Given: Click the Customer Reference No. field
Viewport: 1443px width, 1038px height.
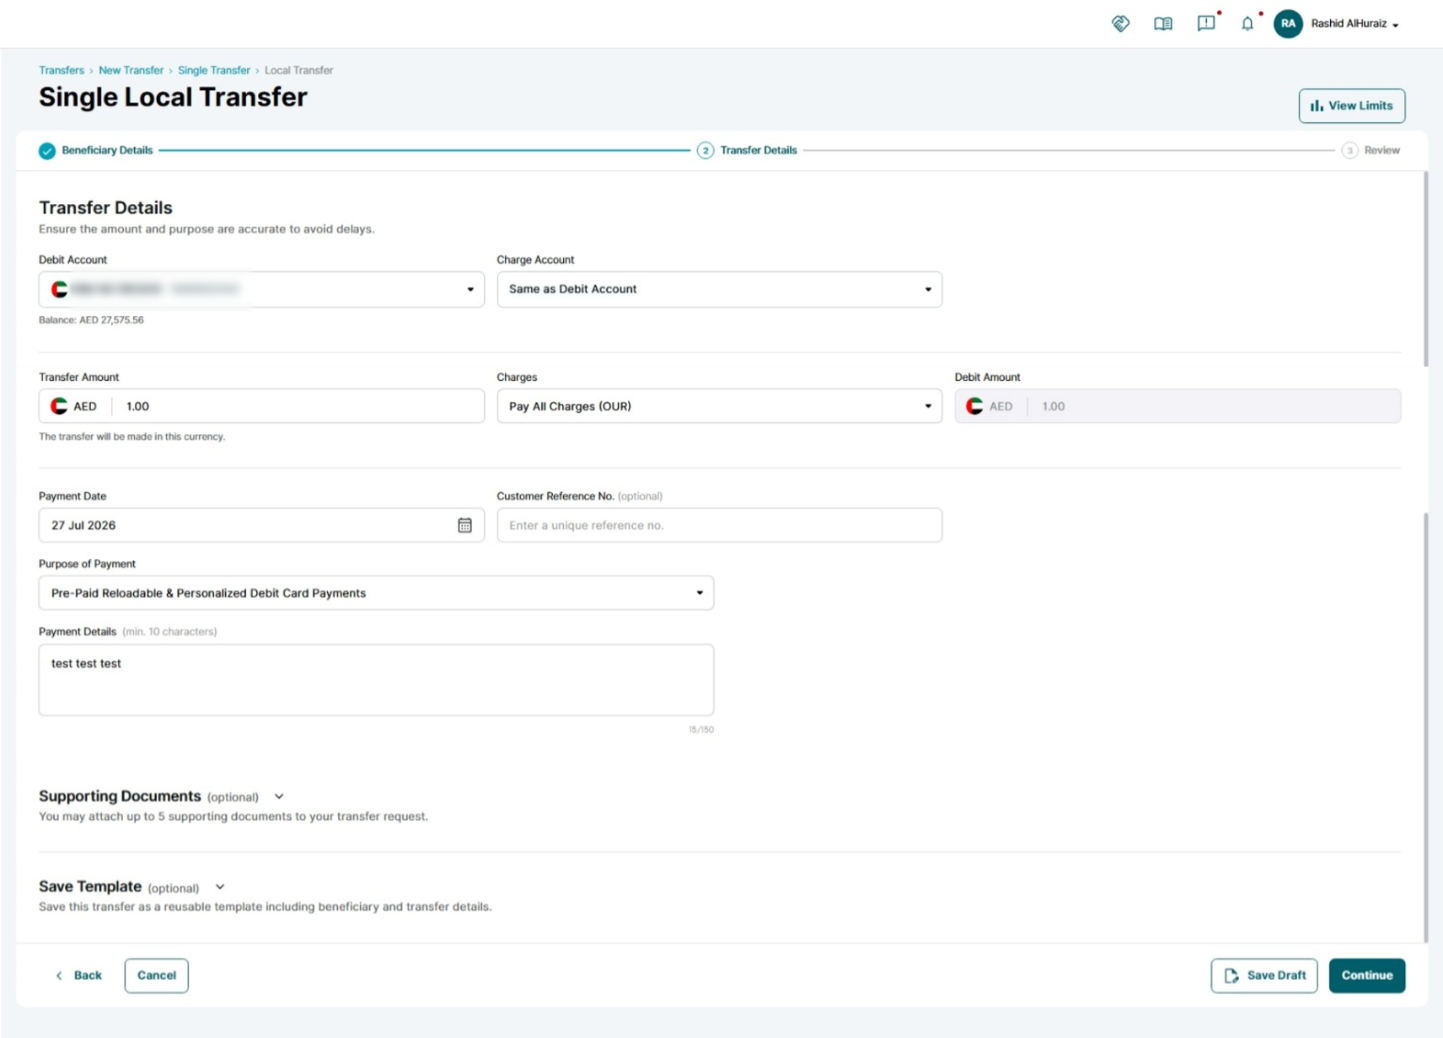Looking at the screenshot, I should [719, 525].
